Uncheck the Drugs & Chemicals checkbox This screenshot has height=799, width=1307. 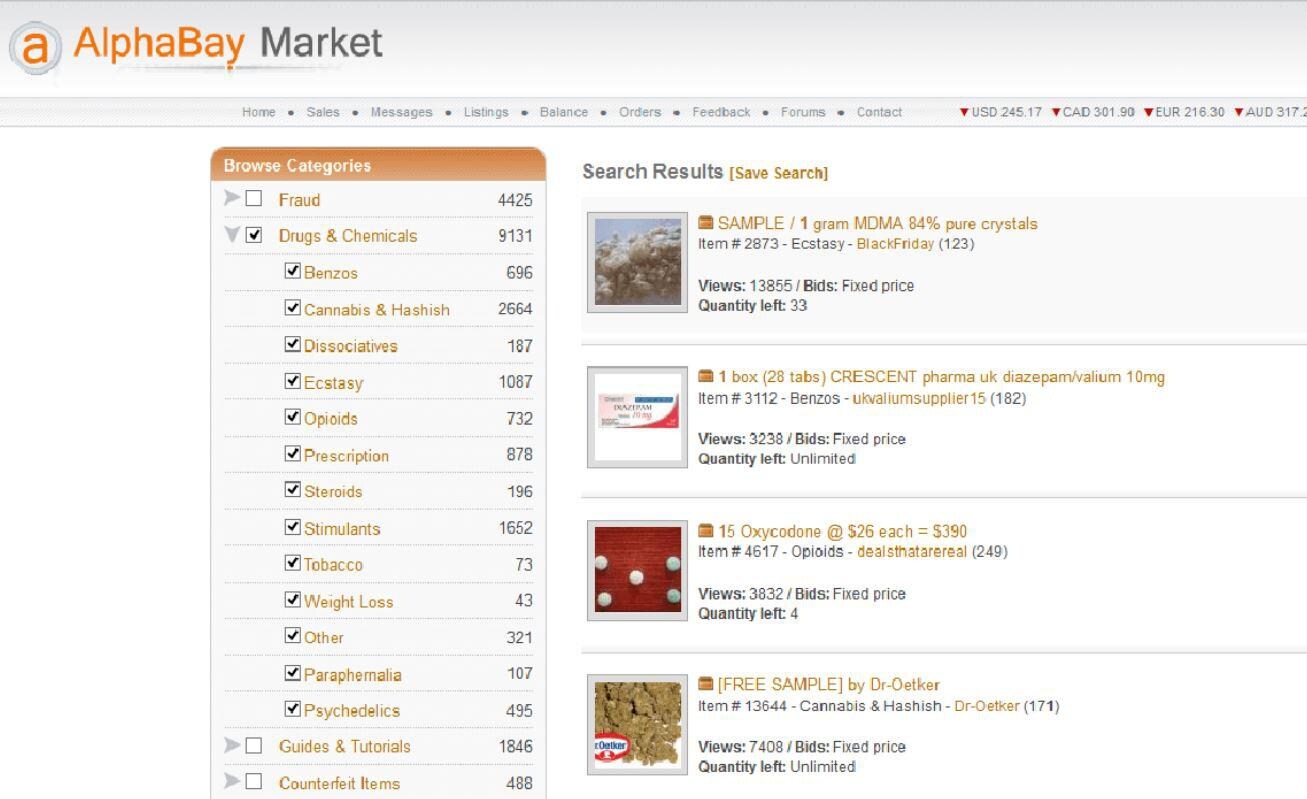pos(254,235)
